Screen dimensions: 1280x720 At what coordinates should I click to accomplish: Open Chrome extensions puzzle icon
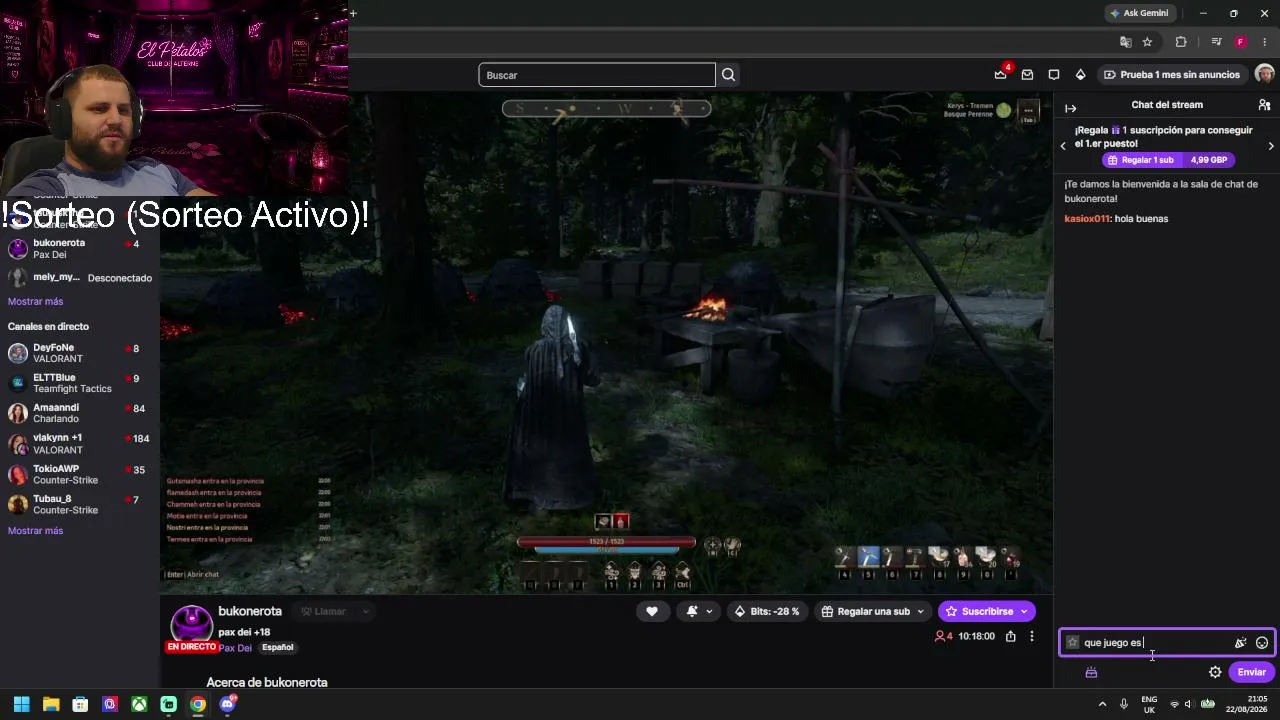(x=1181, y=42)
